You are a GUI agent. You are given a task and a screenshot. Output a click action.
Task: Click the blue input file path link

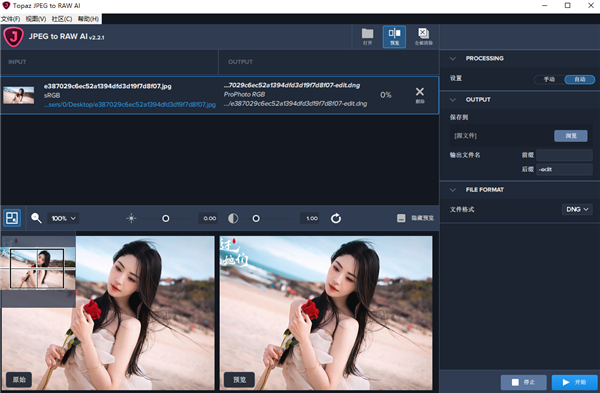coord(130,104)
